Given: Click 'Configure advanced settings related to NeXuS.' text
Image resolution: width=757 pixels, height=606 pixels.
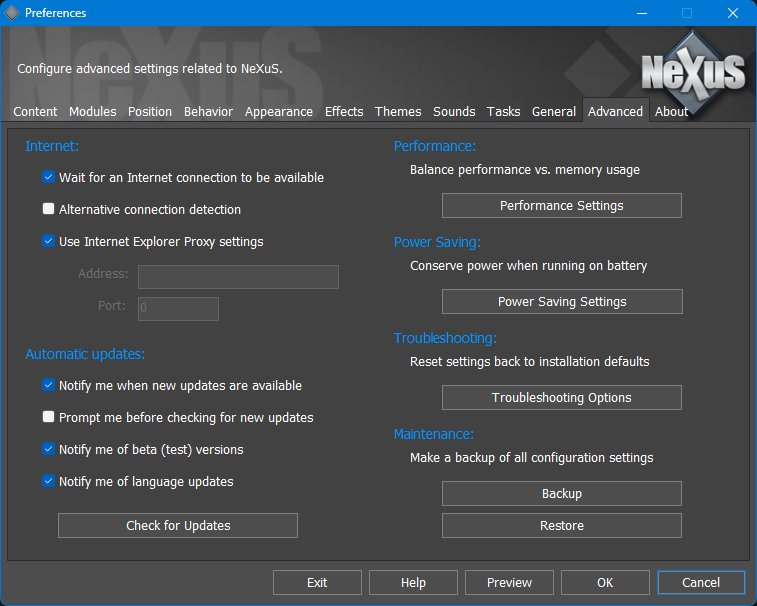Looking at the screenshot, I should (150, 69).
